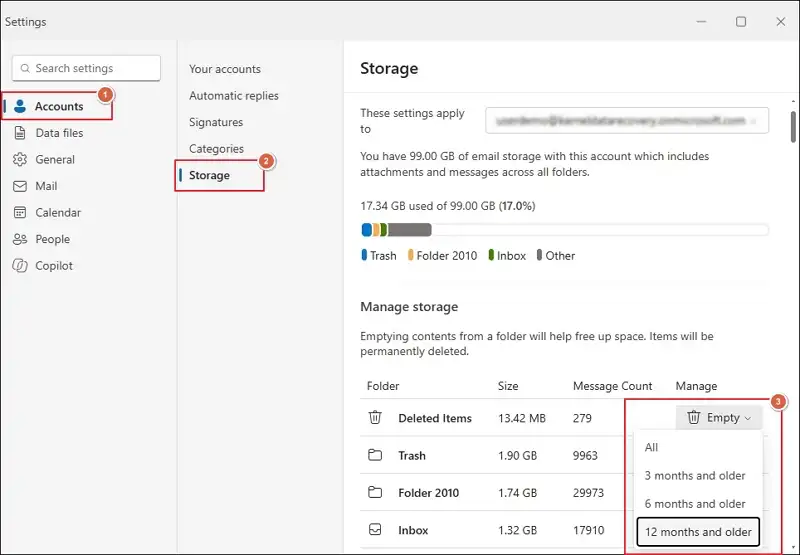Screen dimensions: 800x555
Task: Click the Deleted Items trash bin icon
Action: [x=375, y=417]
